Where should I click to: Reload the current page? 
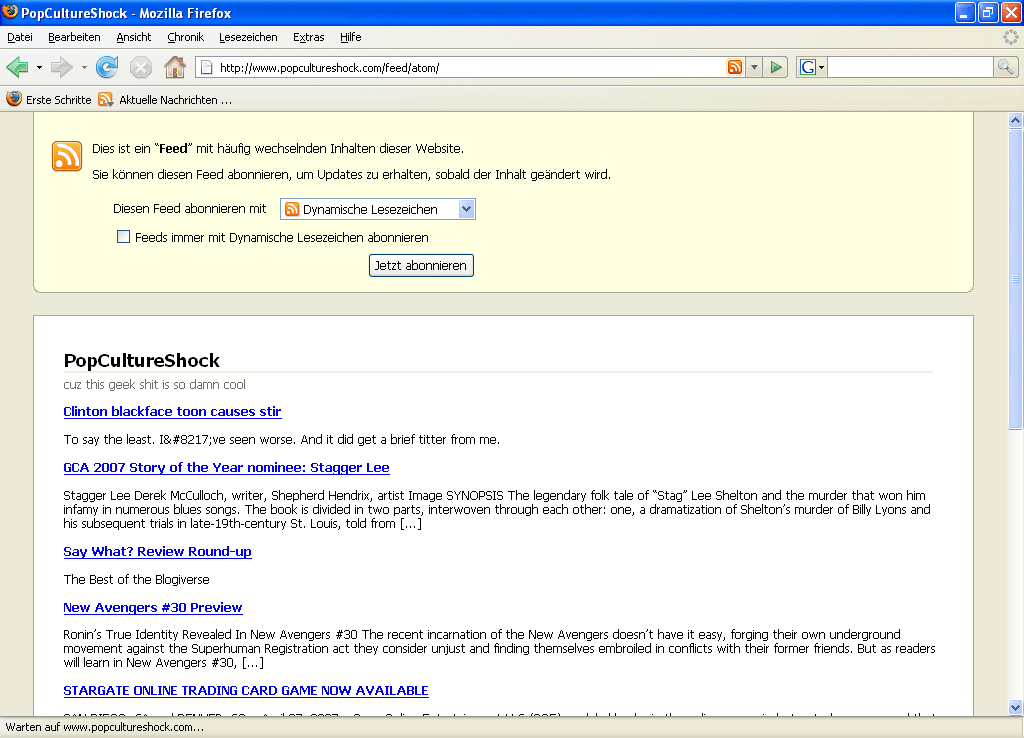tap(107, 67)
